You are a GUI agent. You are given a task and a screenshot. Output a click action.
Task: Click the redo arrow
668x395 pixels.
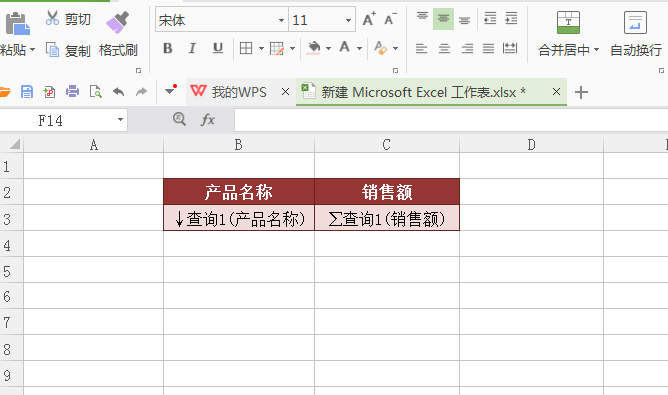click(141, 92)
